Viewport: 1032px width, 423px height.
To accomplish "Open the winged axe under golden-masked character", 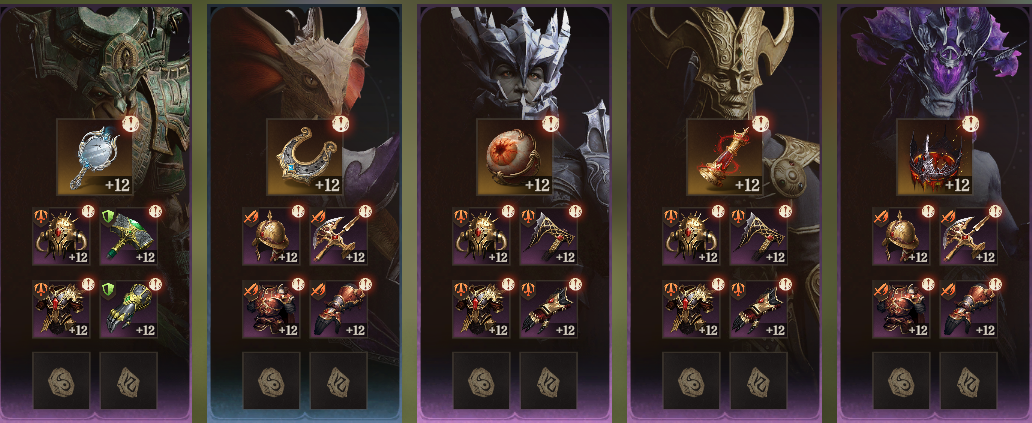I will pos(758,236).
